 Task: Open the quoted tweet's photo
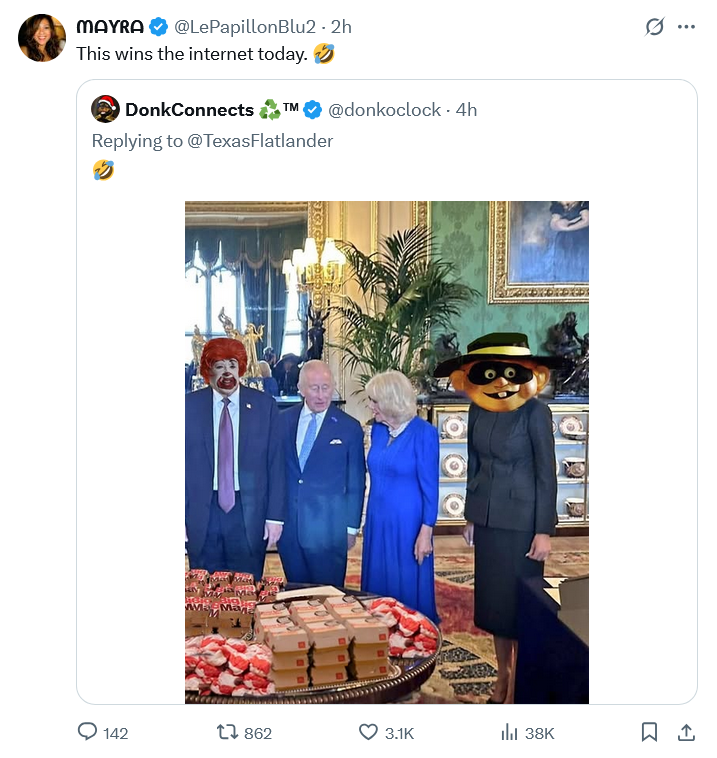pos(387,452)
